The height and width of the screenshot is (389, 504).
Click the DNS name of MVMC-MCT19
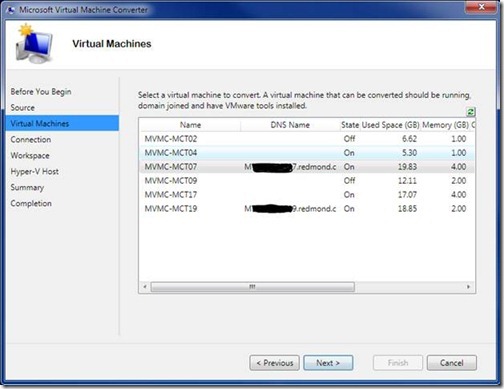pyautogui.click(x=290, y=209)
